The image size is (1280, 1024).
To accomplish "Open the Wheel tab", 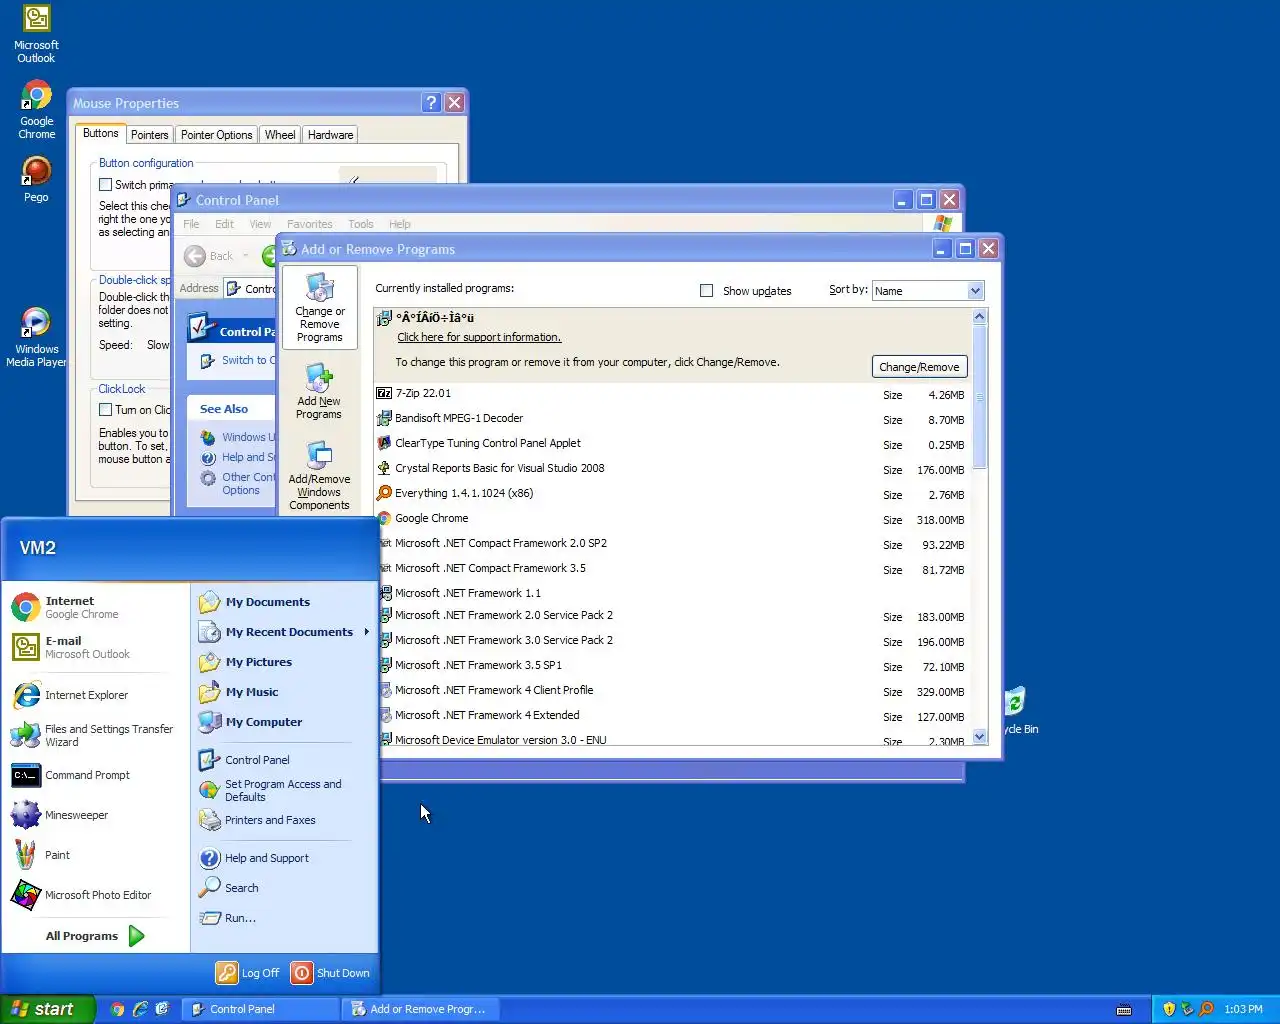I will (280, 135).
